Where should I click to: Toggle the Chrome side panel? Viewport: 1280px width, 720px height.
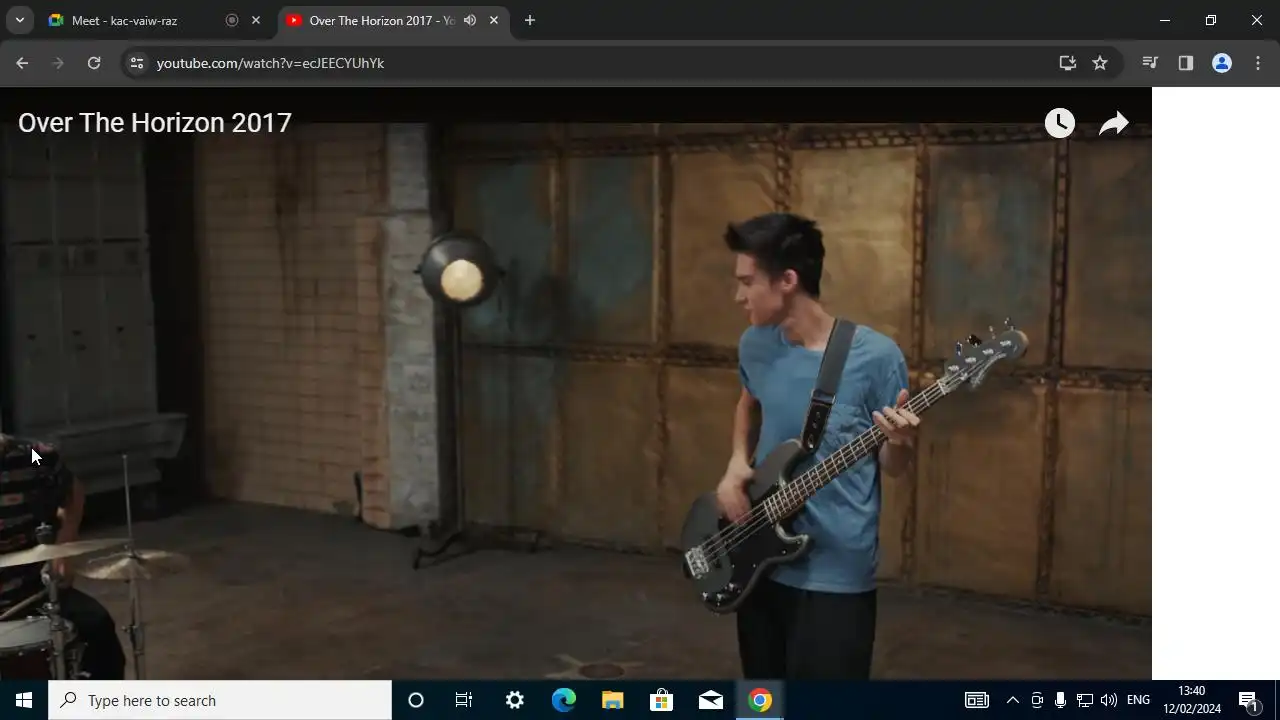1186,63
